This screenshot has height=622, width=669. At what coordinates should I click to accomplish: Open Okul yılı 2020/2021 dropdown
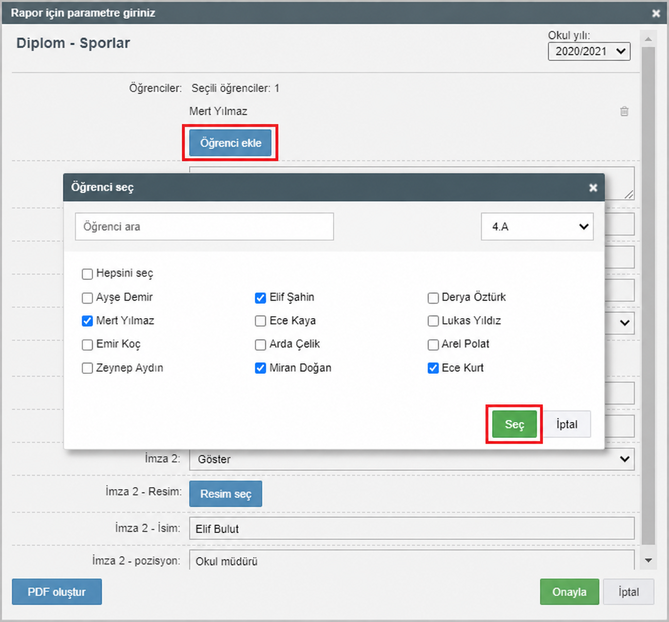click(x=589, y=52)
